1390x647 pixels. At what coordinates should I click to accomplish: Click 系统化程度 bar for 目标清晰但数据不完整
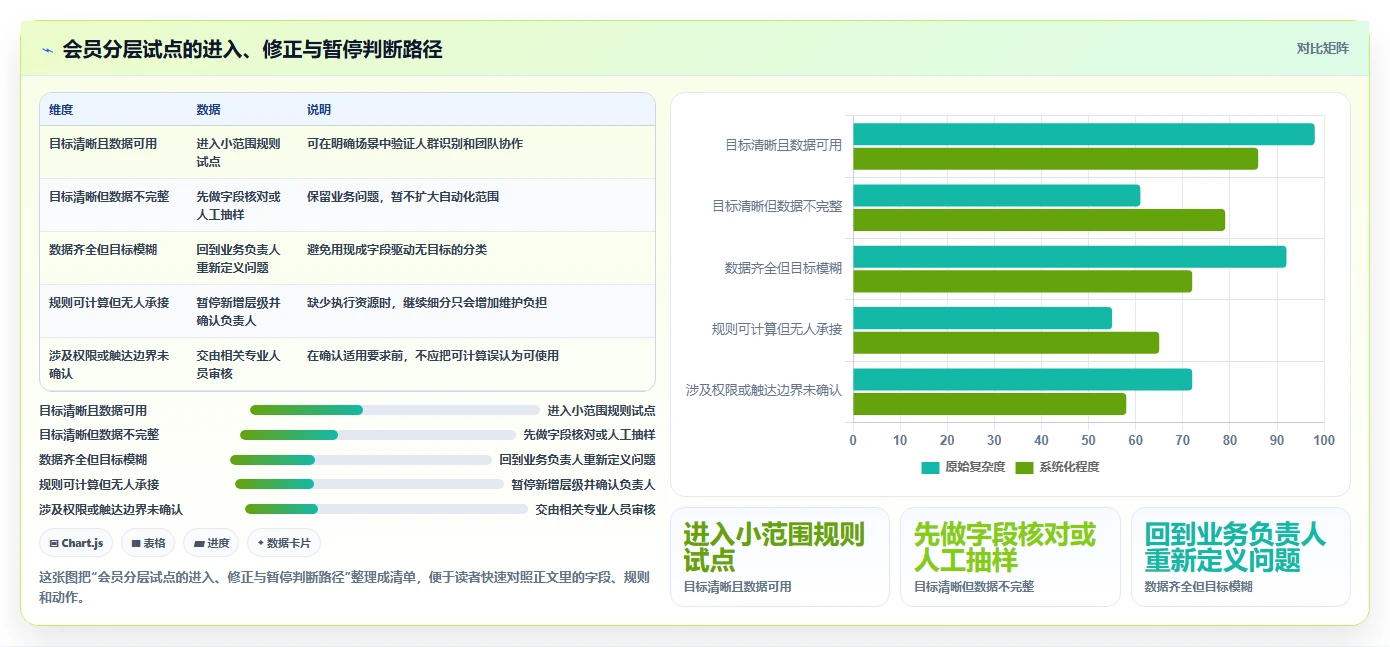click(1039, 220)
